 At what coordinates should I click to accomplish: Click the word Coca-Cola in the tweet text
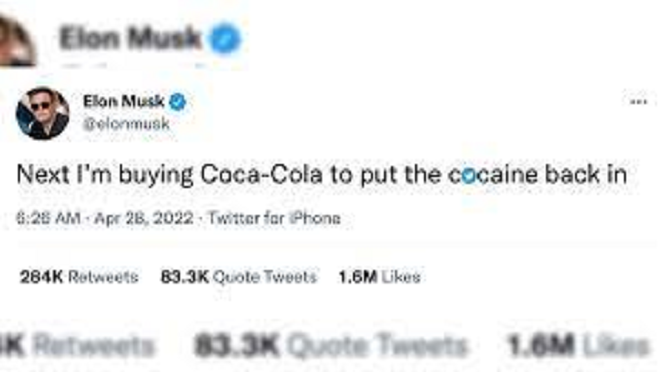tap(261, 175)
